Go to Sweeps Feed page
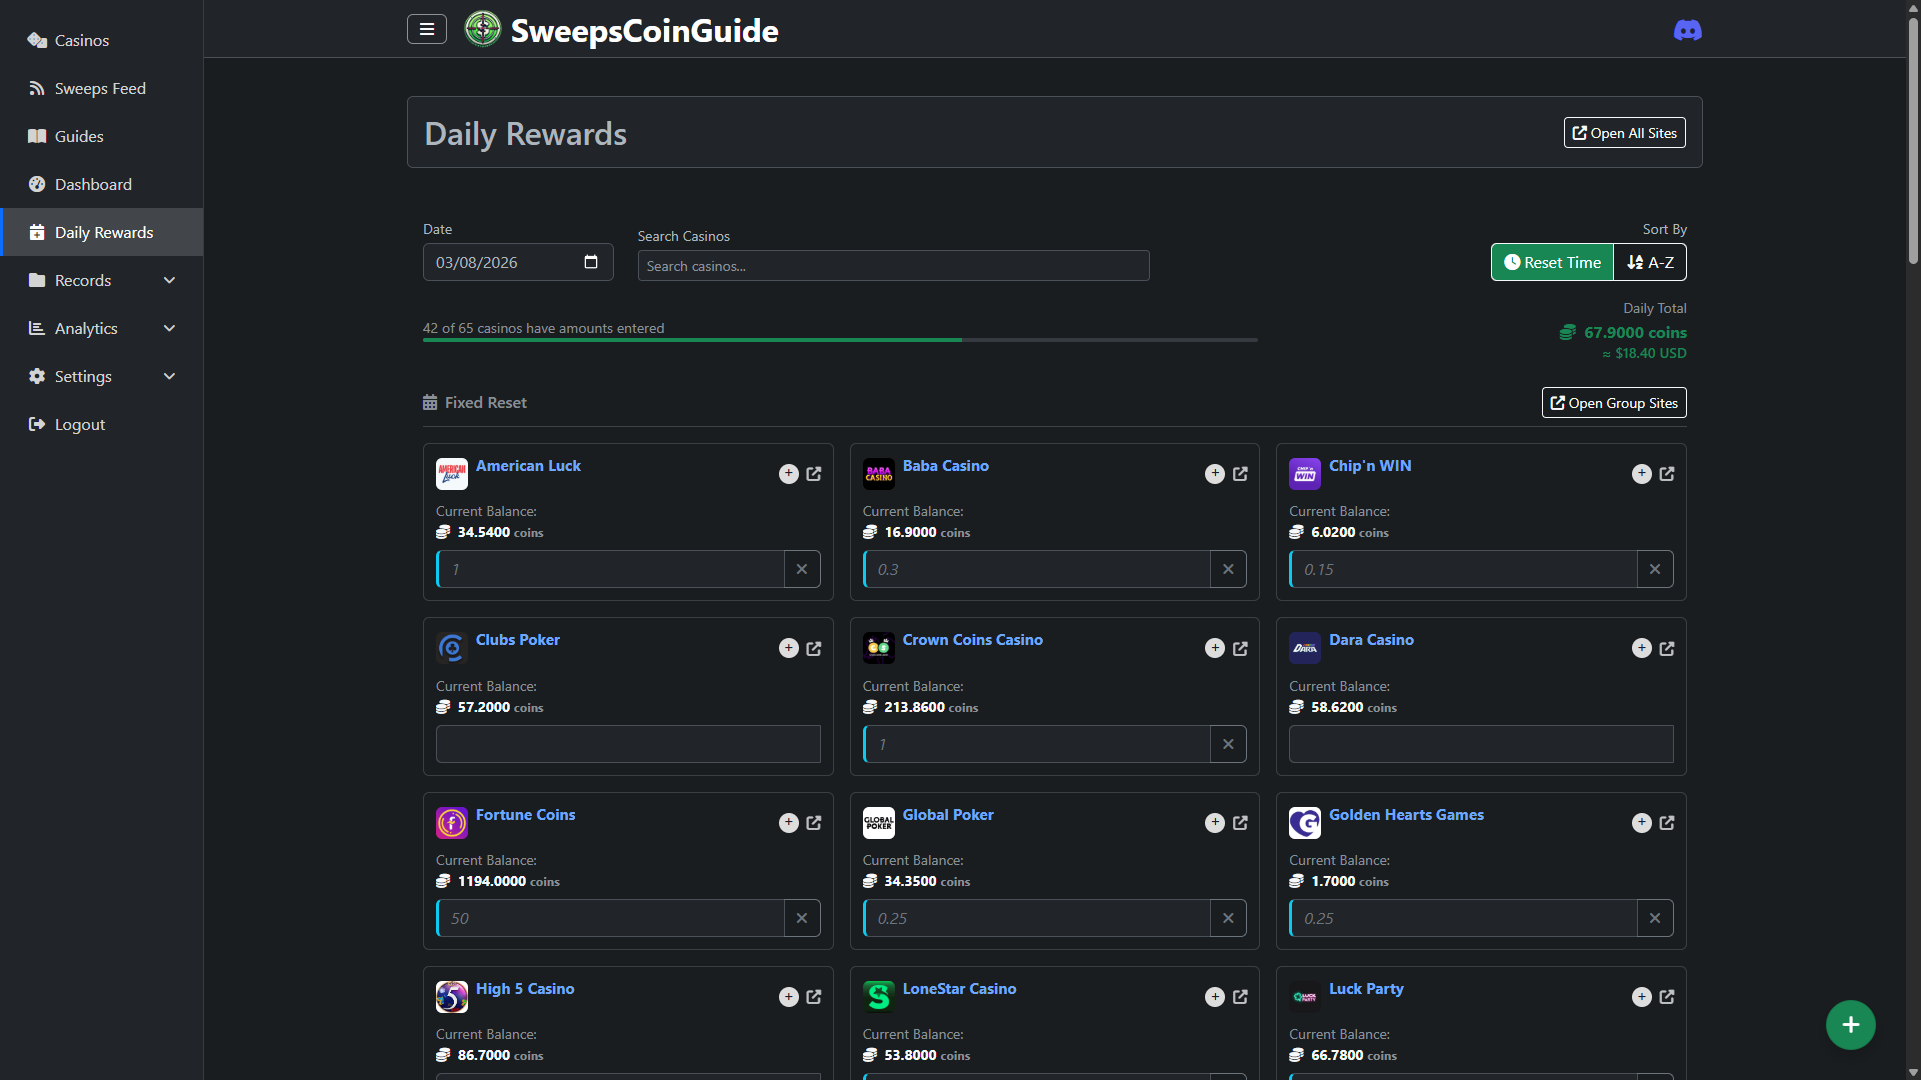 [100, 88]
